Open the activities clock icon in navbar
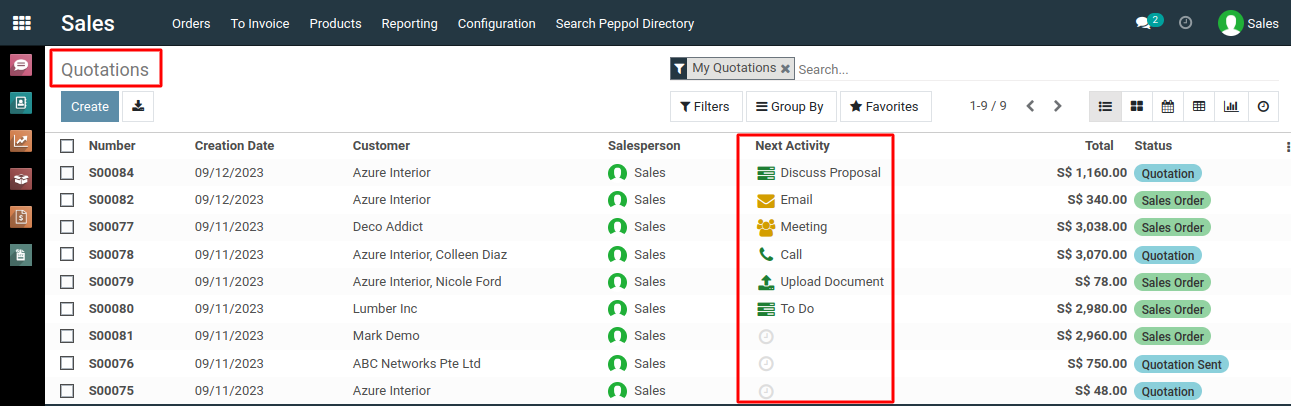Screen dimensions: 1291x406 click(x=1186, y=22)
